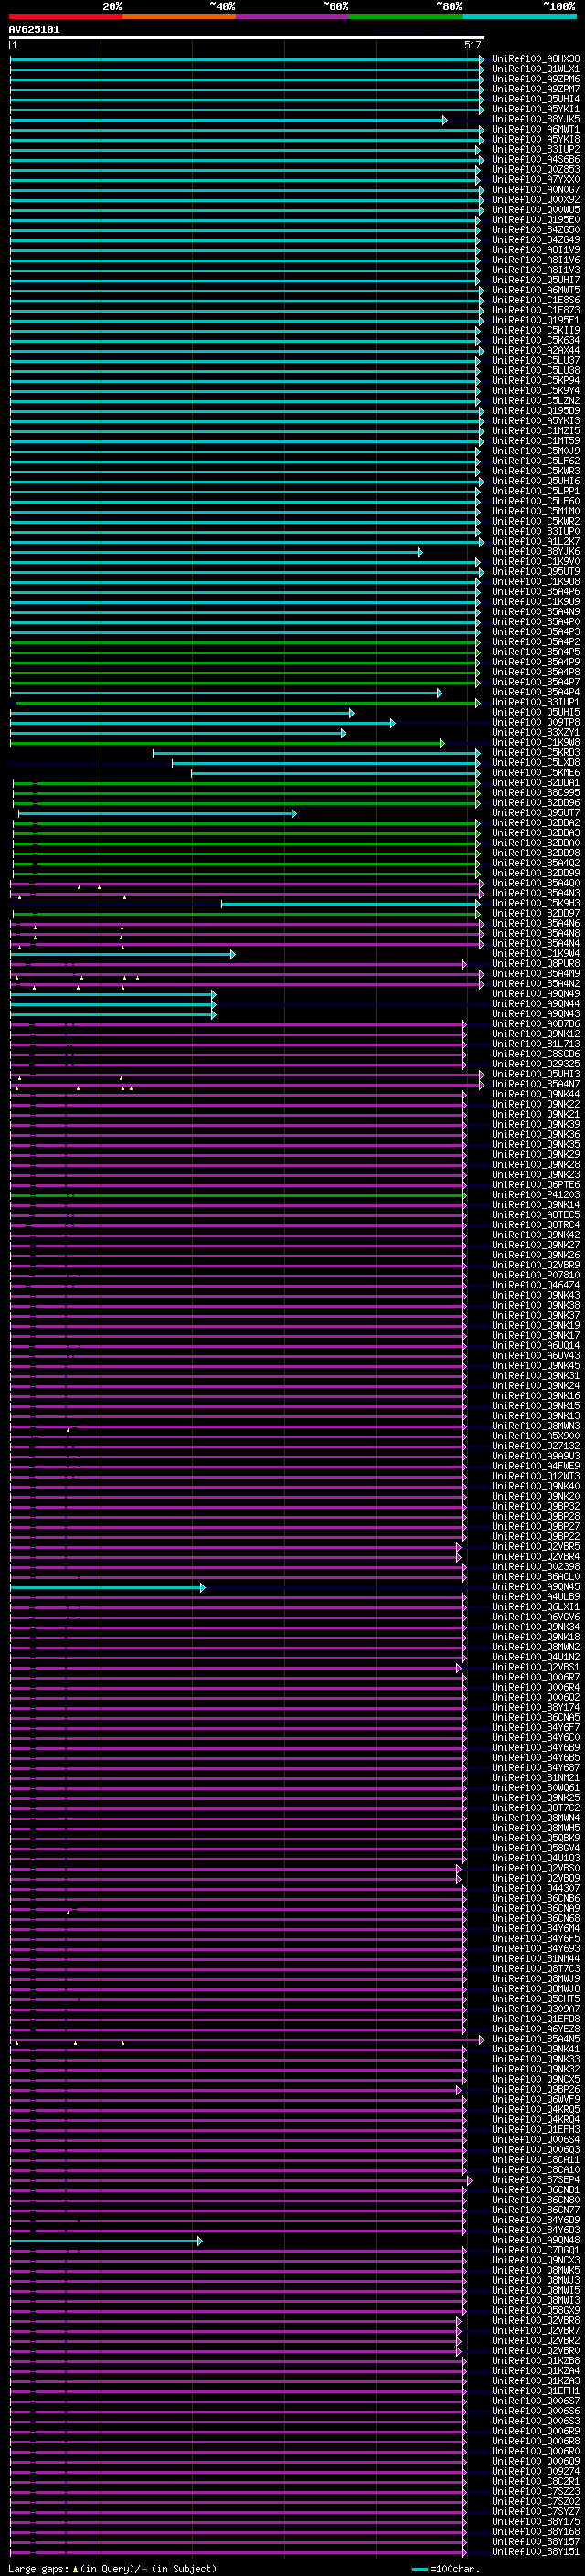Select hit UniRef100_A7YXX0
Image resolution: width=585 pixels, height=2576 pixels.
(x=536, y=180)
